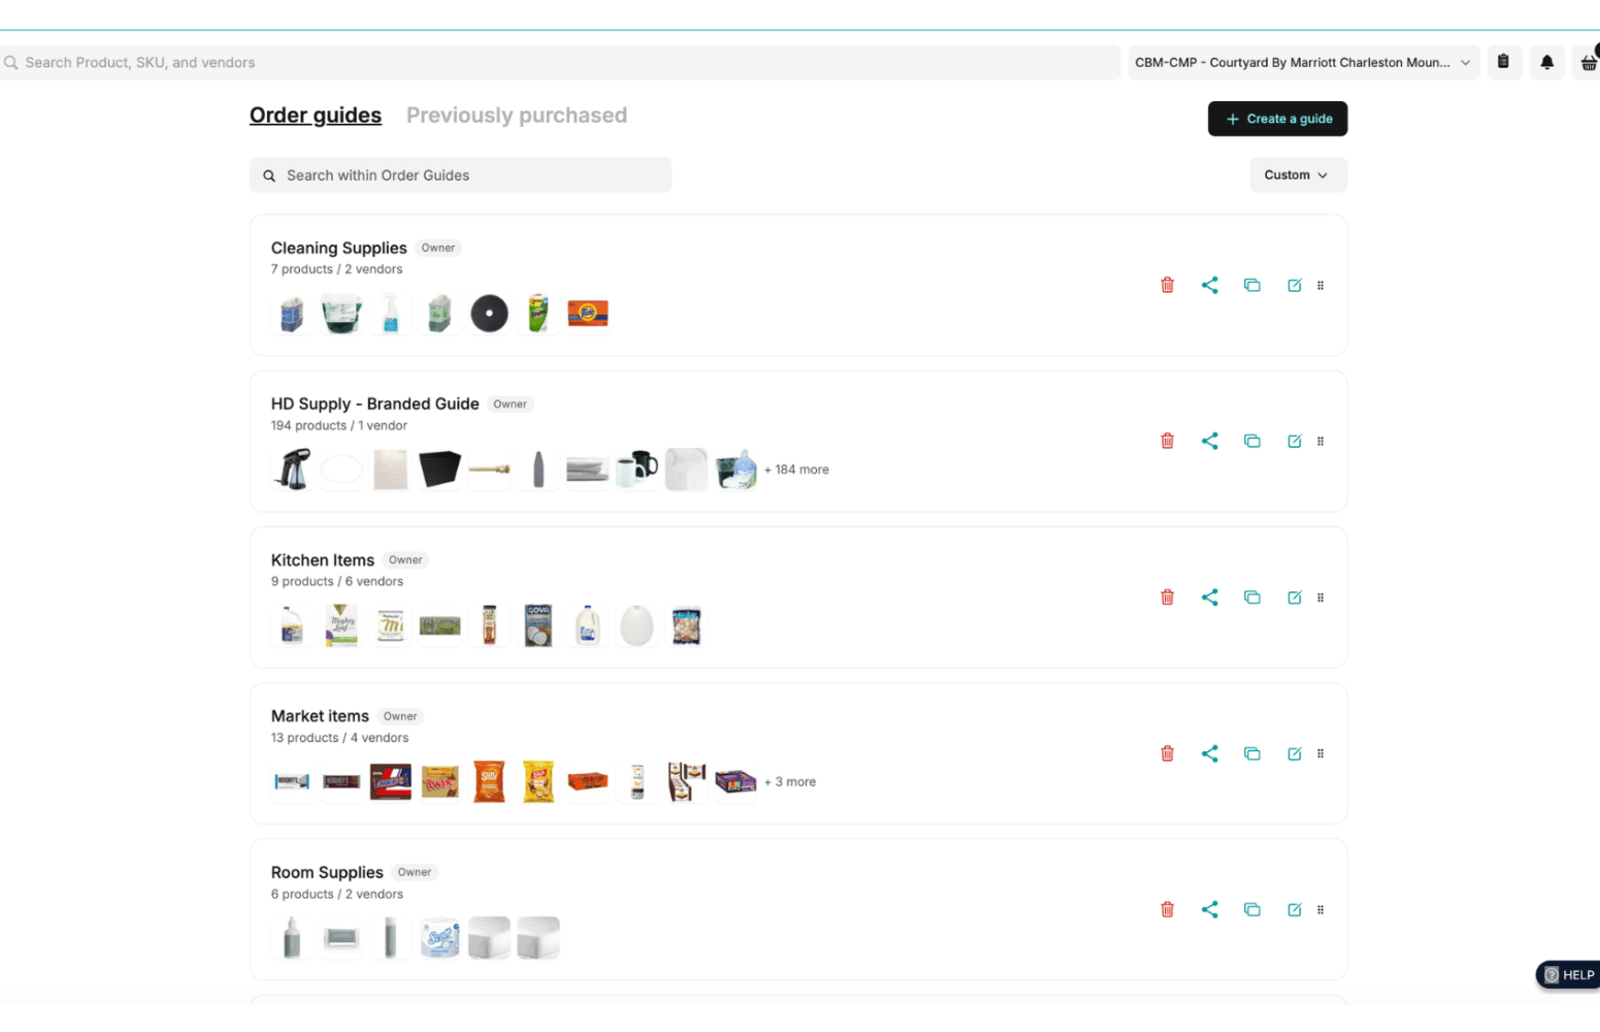1600x1032 pixels.
Task: Click the Scott tissue thumbnail in Room Supplies
Action: pyautogui.click(x=440, y=938)
